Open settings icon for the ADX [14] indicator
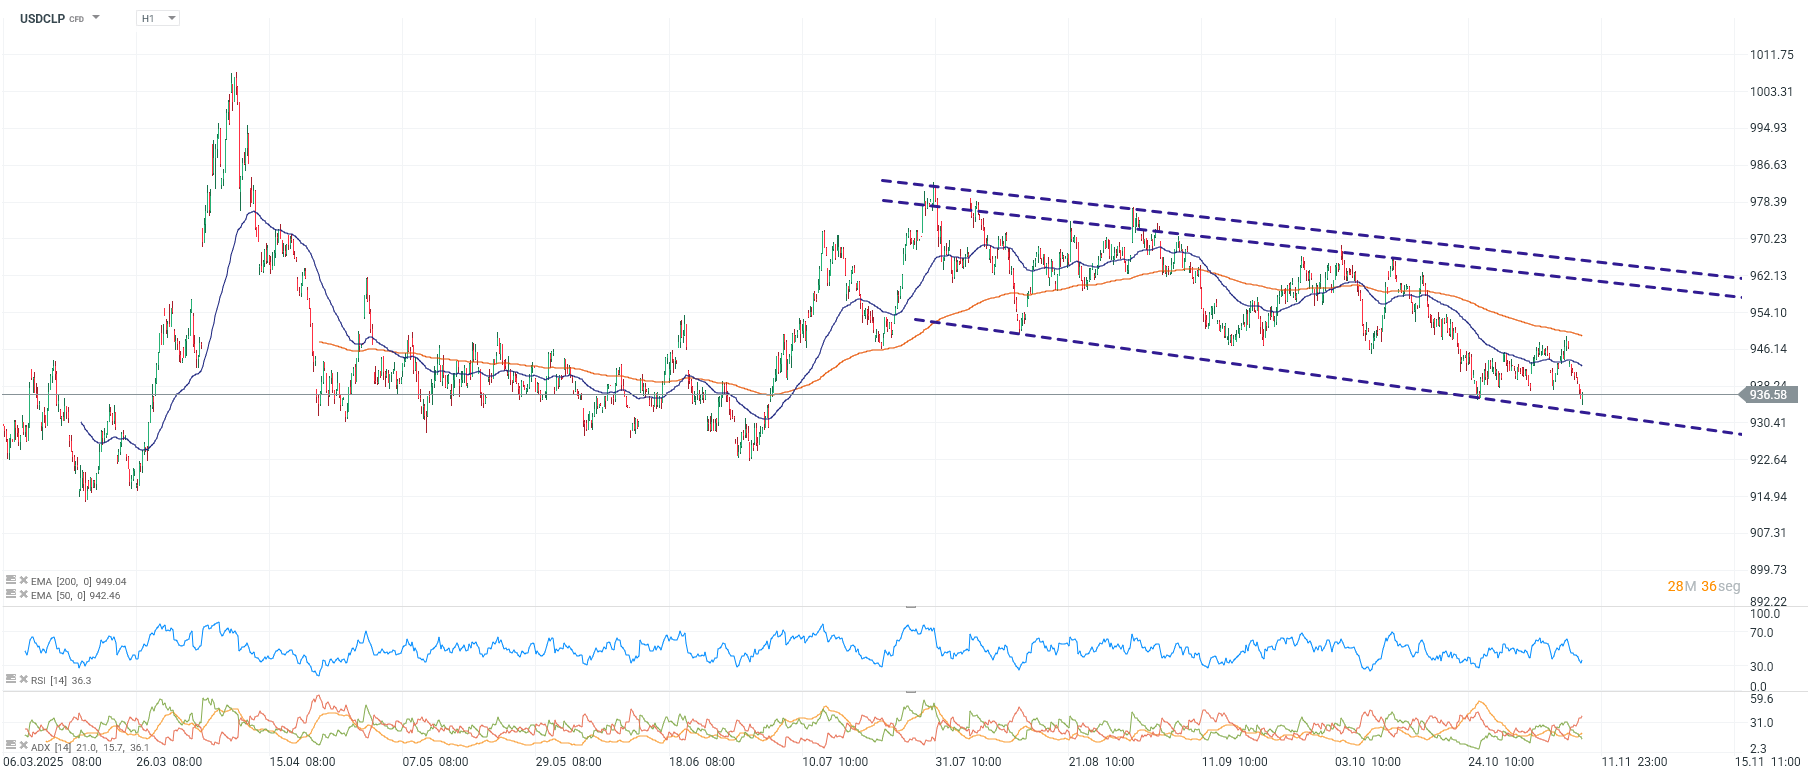Viewport: 1810px width, 779px height. [x=11, y=746]
